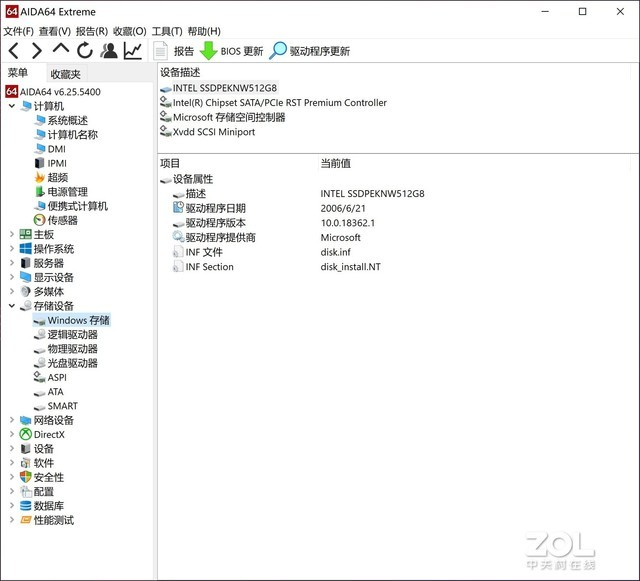Select AIDA64 v6.25.5400 root item
Viewport: 640px width, 581px height.
pyautogui.click(x=53, y=91)
